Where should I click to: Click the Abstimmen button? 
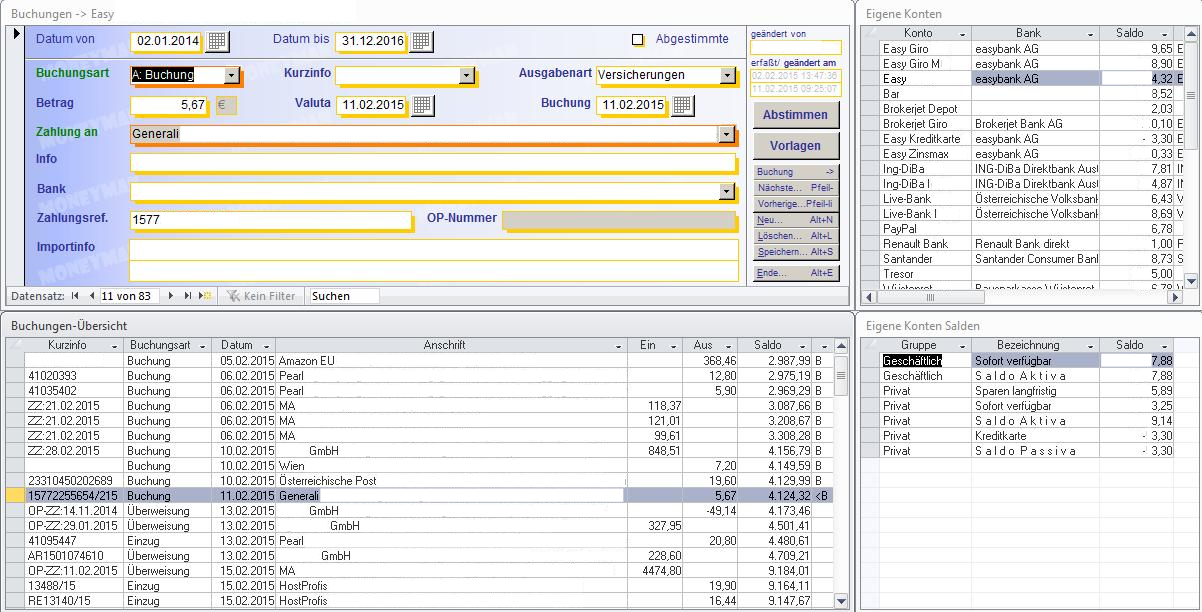click(x=795, y=115)
